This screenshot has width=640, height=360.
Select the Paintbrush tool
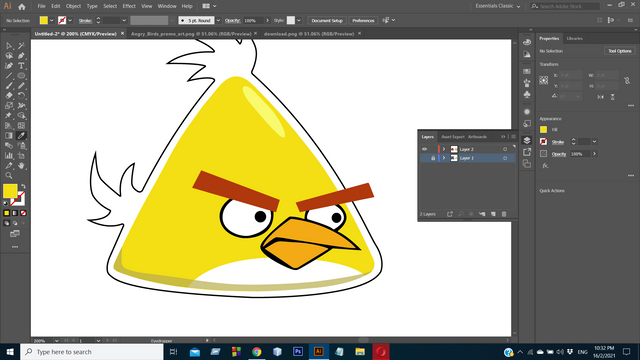[x=9, y=86]
